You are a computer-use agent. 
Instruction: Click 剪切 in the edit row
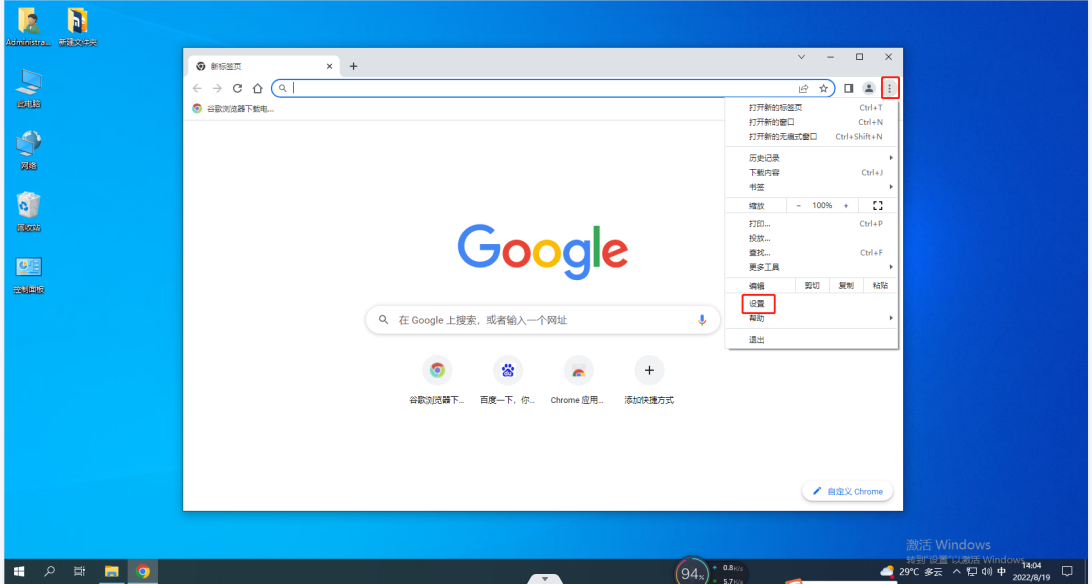[812, 286]
